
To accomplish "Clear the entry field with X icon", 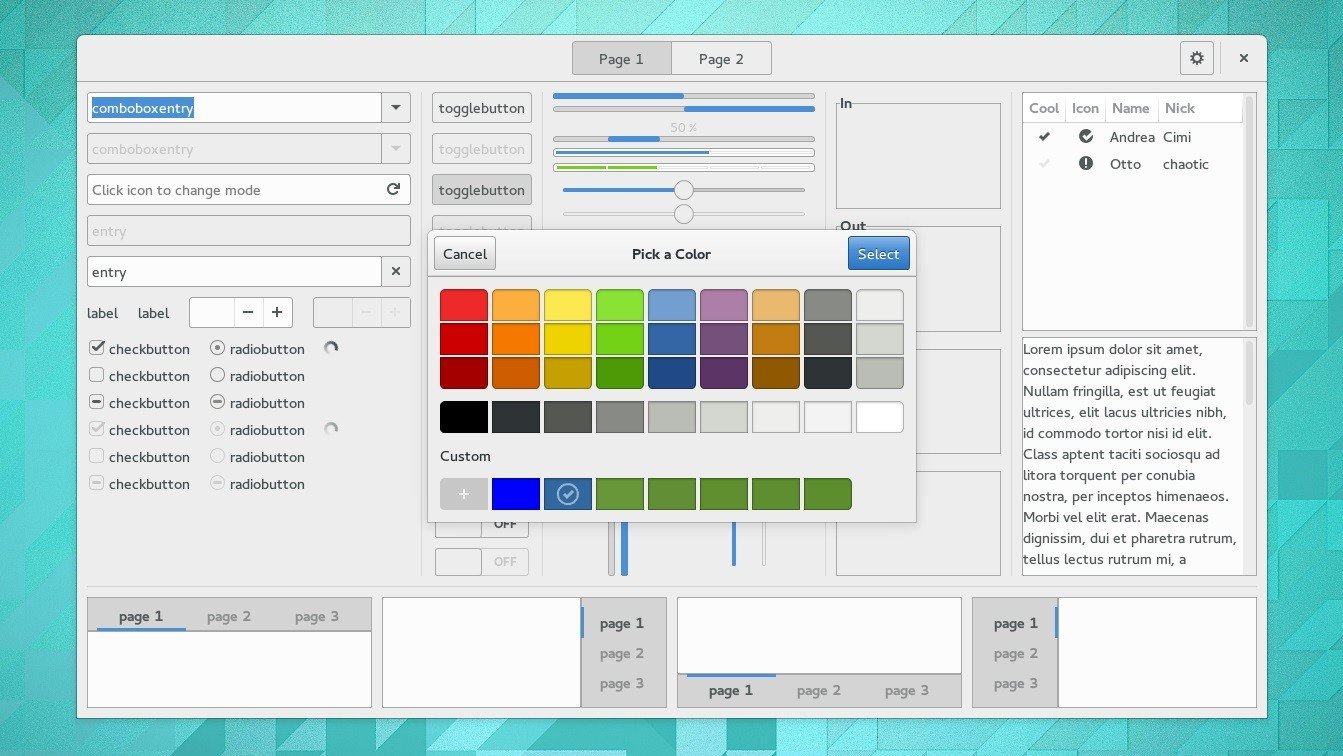I will (395, 272).
